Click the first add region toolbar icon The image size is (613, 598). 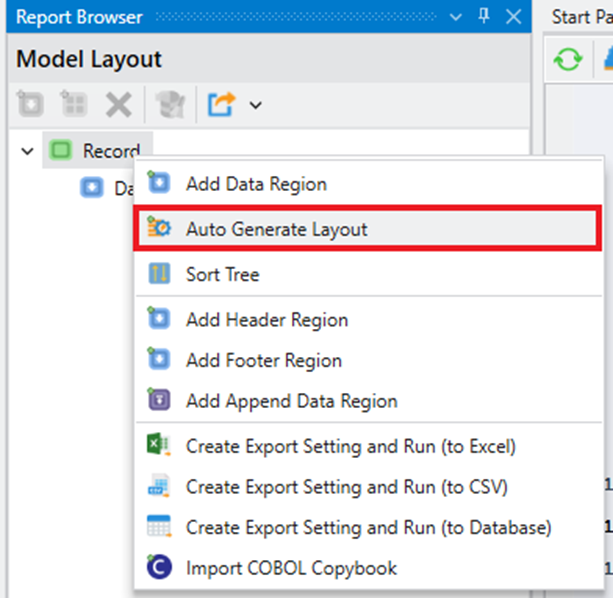31,104
